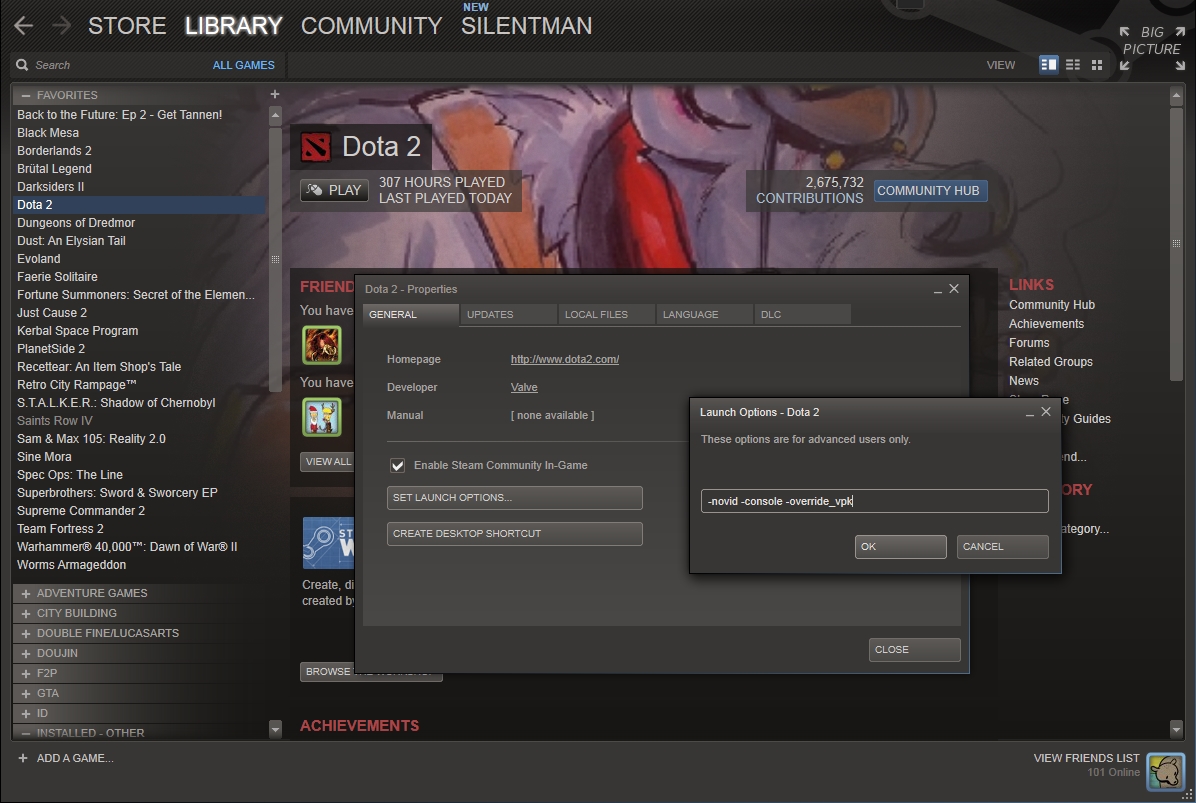Click the plus icon above the game list

(275, 94)
